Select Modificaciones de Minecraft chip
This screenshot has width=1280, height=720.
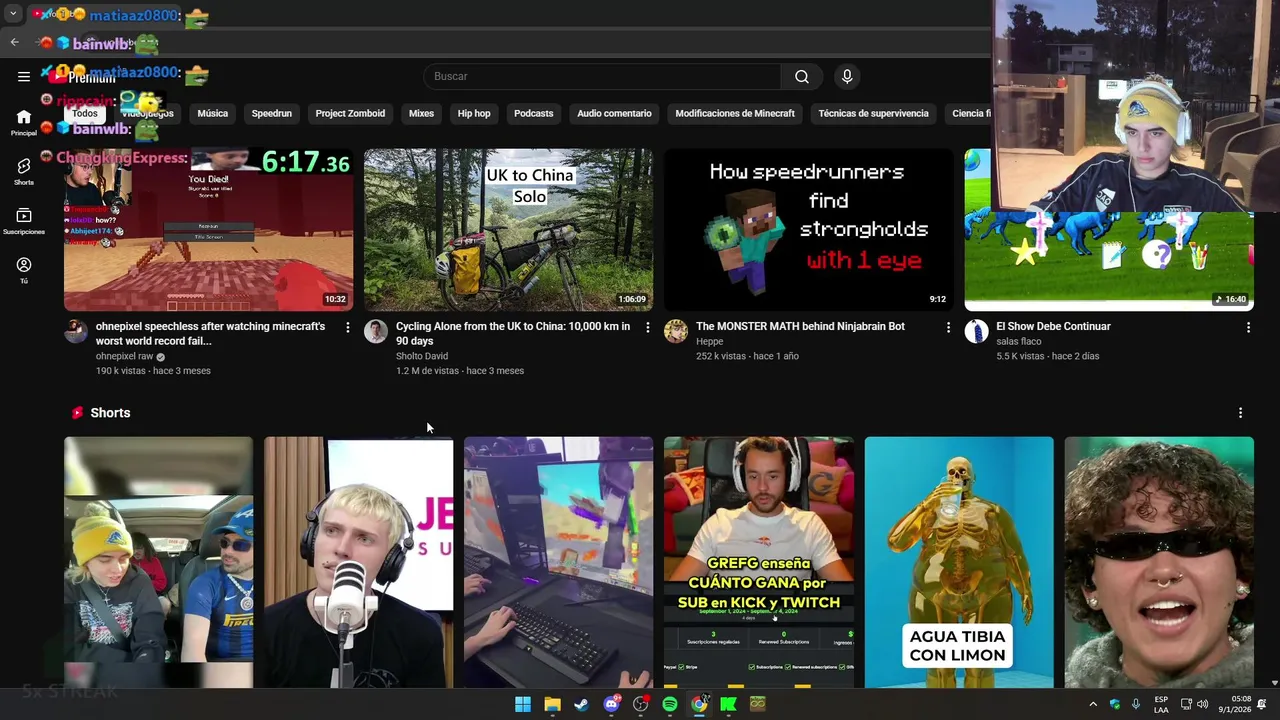(735, 113)
